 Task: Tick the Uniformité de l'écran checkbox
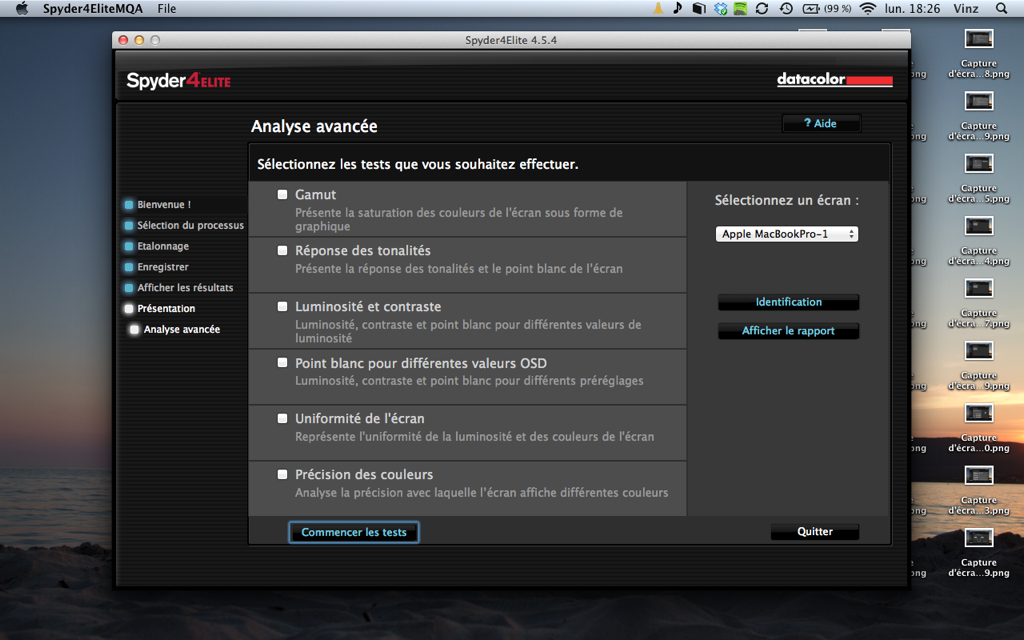coord(283,419)
